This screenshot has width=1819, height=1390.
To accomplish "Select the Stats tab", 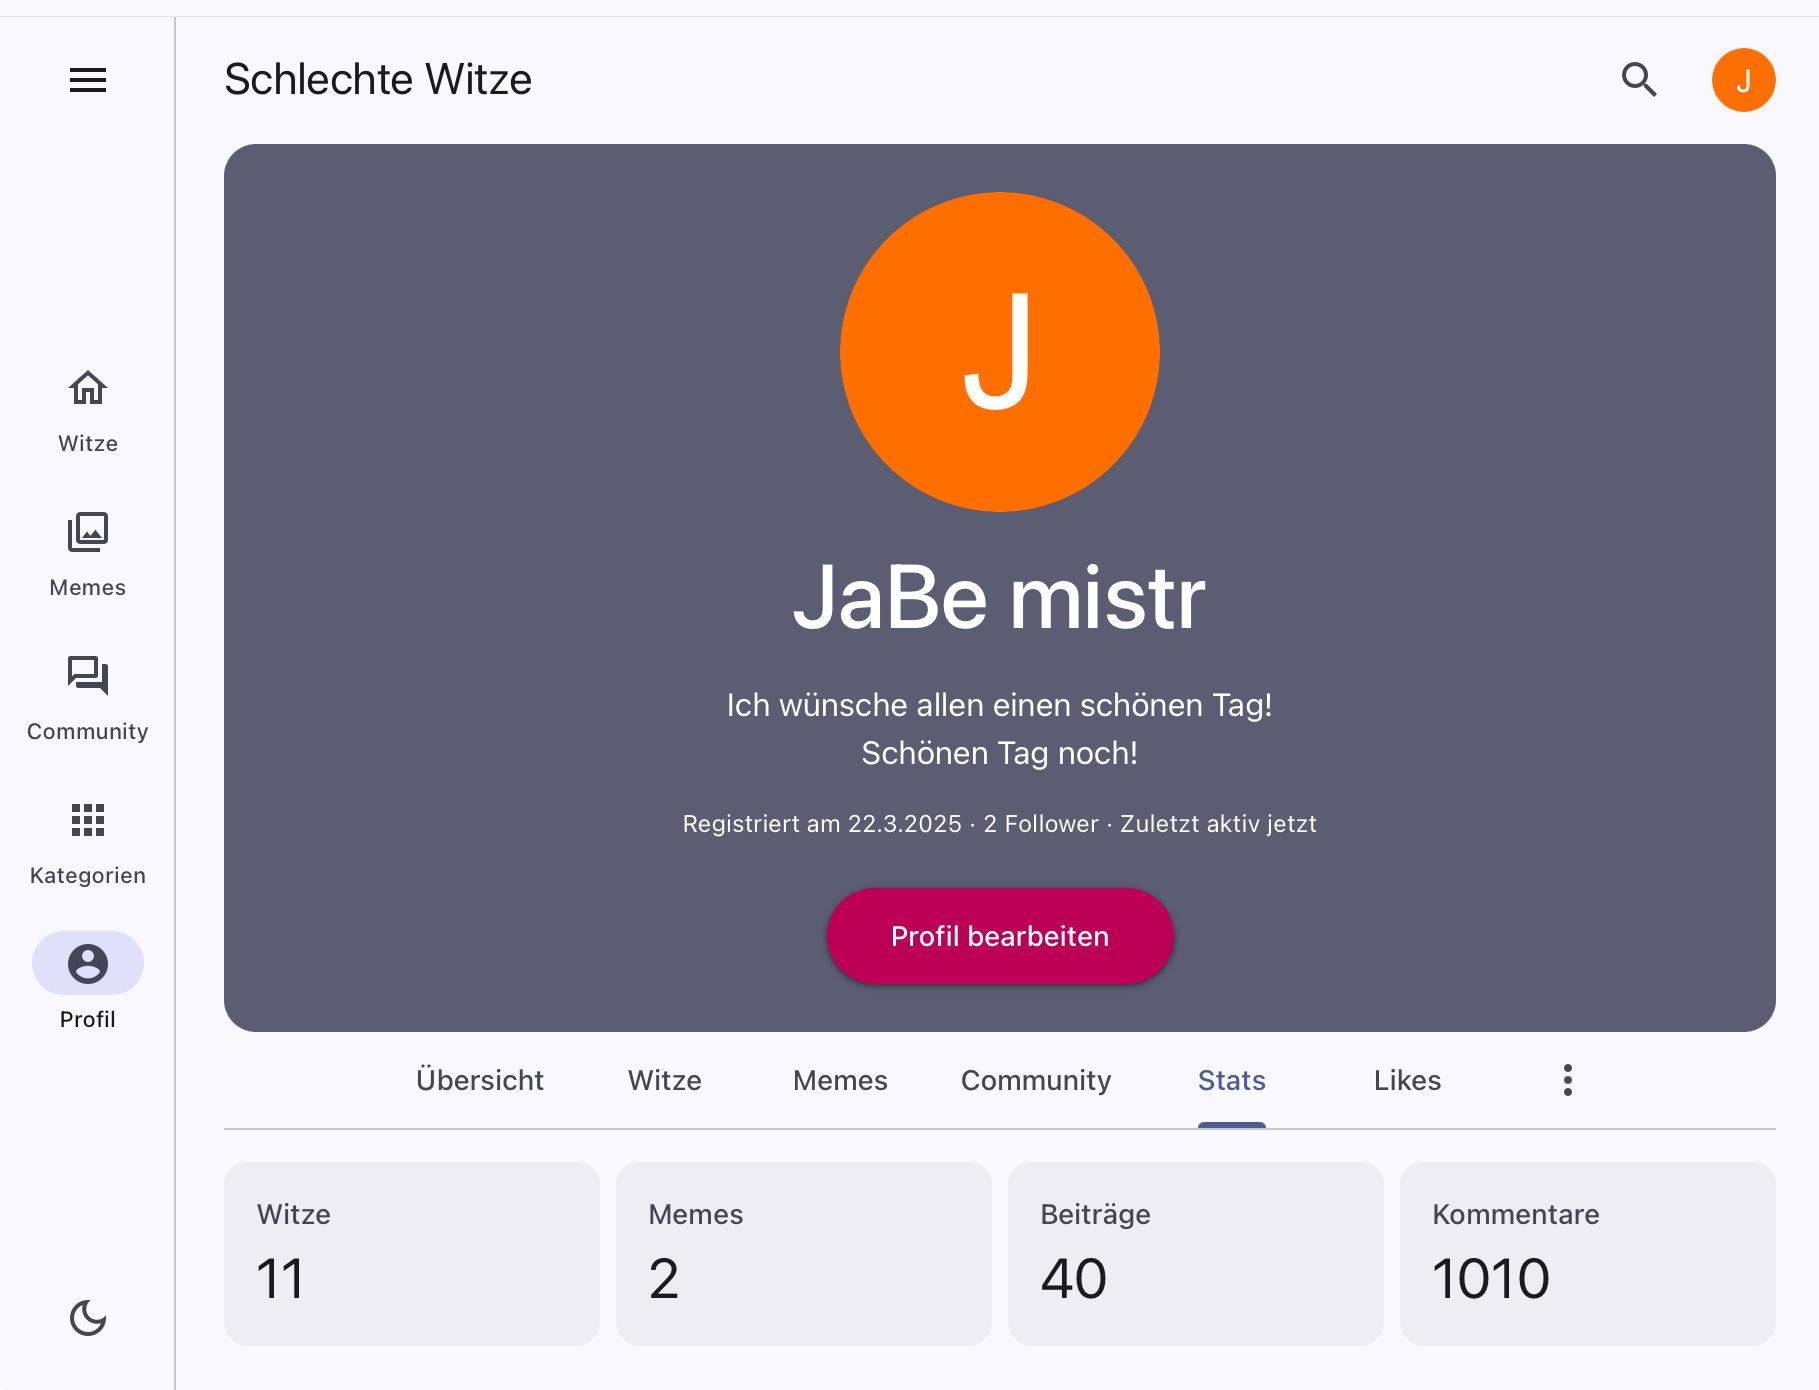I will tap(1232, 1080).
